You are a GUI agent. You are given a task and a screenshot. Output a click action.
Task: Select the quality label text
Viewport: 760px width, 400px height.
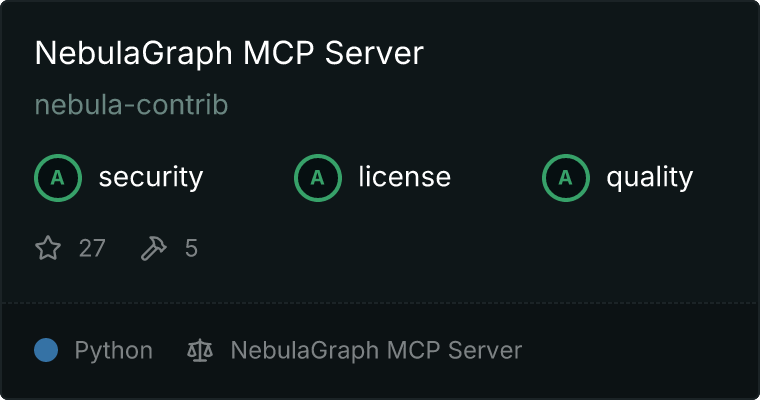(649, 177)
